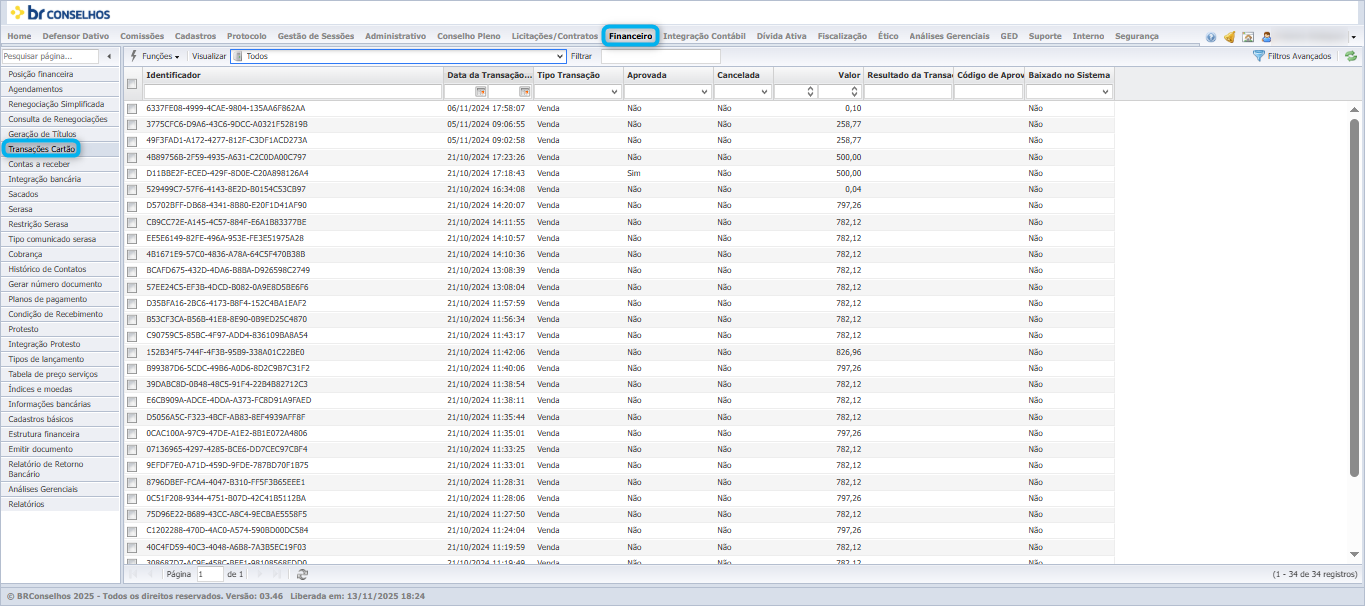
Task: Open Integração bancária sidebar item
Action: tap(60, 179)
